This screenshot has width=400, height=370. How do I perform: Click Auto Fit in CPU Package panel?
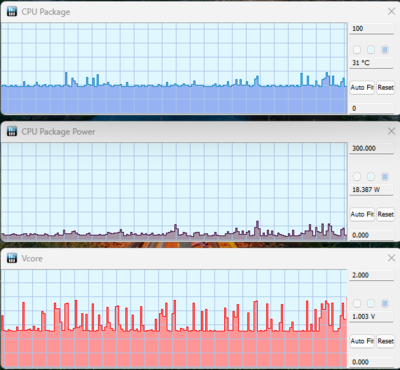click(362, 88)
